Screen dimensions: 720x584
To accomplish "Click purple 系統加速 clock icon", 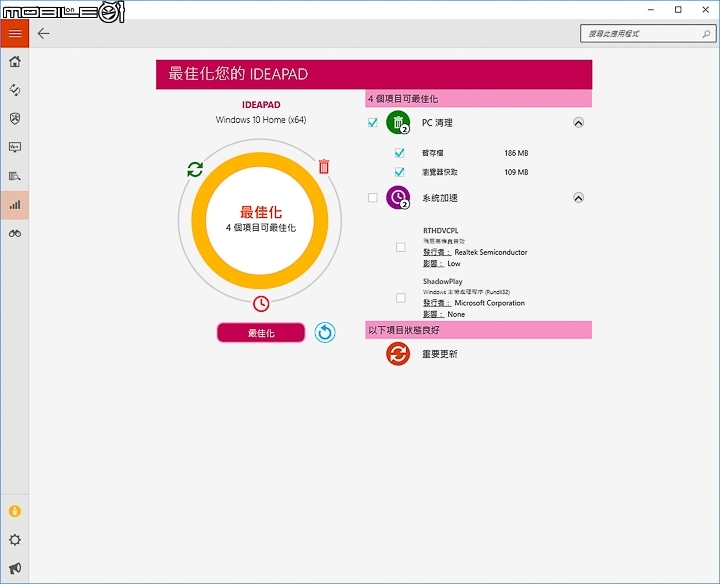I will tap(398, 198).
